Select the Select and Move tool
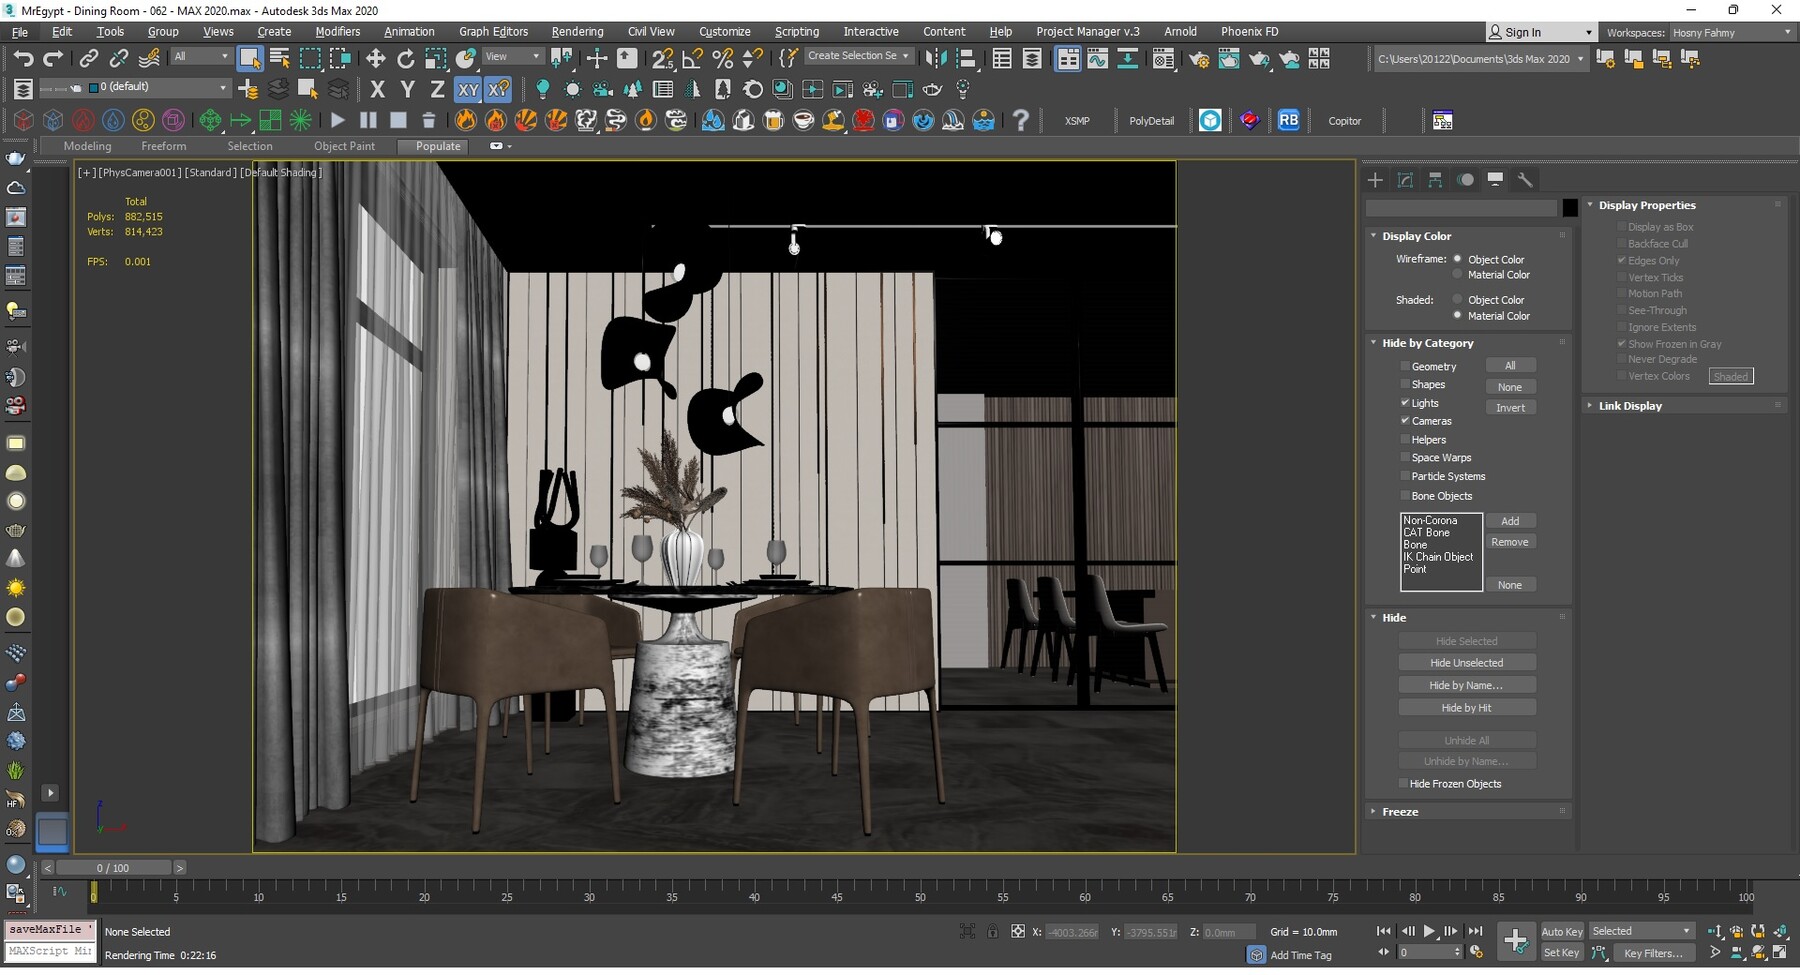 [376, 58]
